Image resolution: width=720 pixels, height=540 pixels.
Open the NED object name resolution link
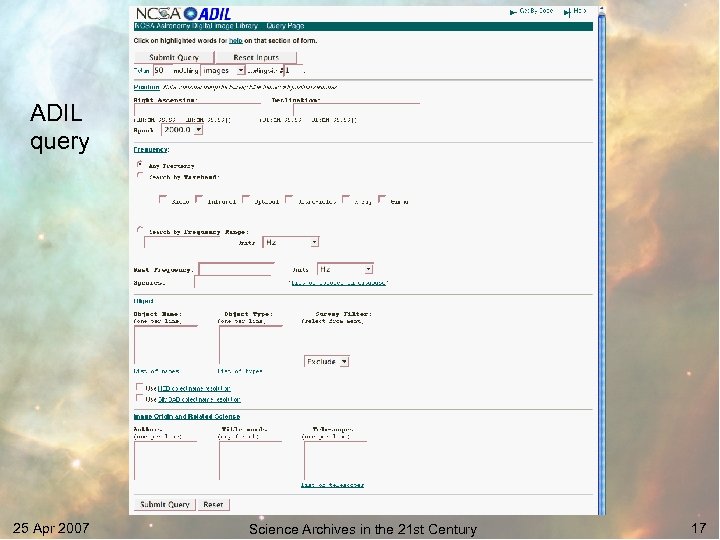pyautogui.click(x=194, y=388)
